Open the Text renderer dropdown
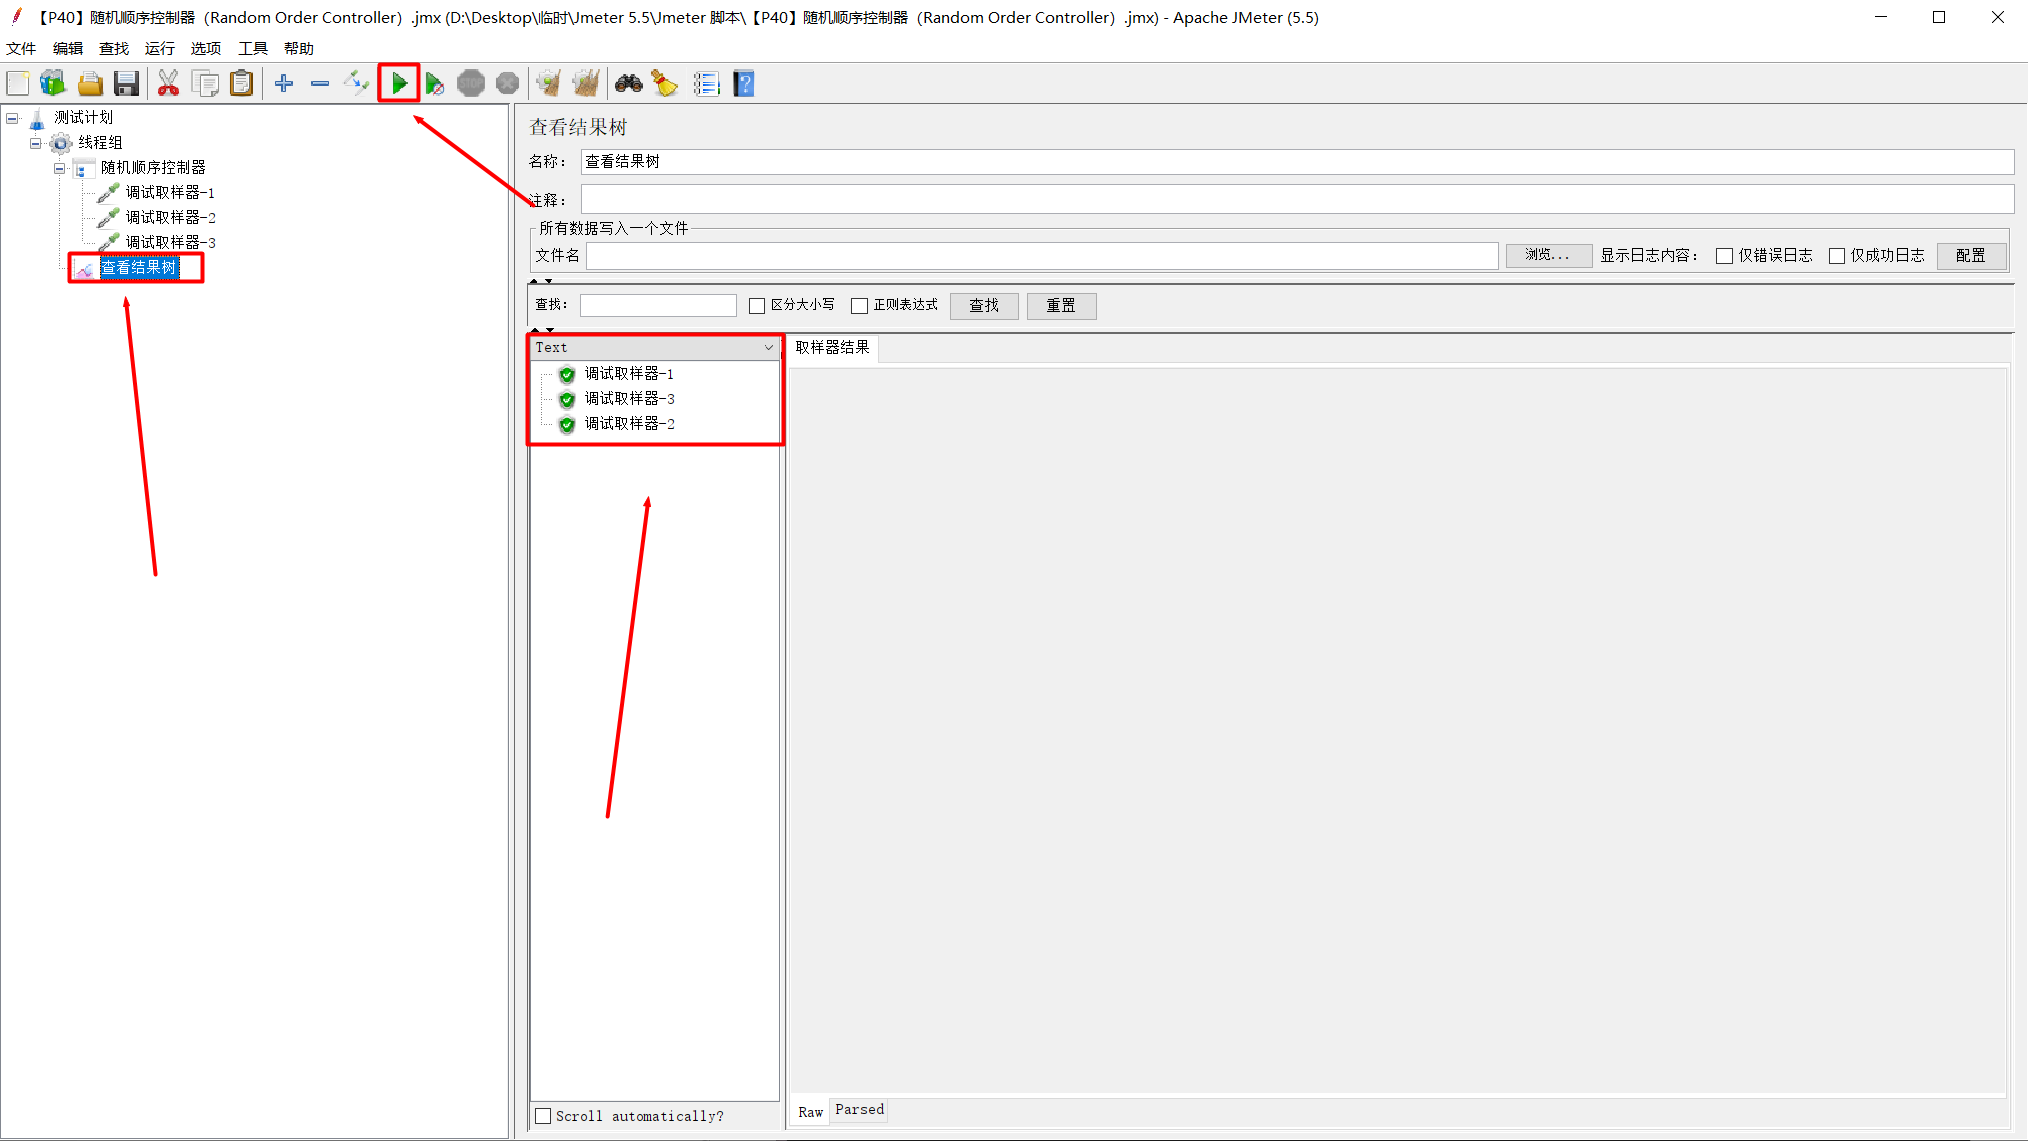Image resolution: width=2028 pixels, height=1141 pixels. [x=654, y=347]
